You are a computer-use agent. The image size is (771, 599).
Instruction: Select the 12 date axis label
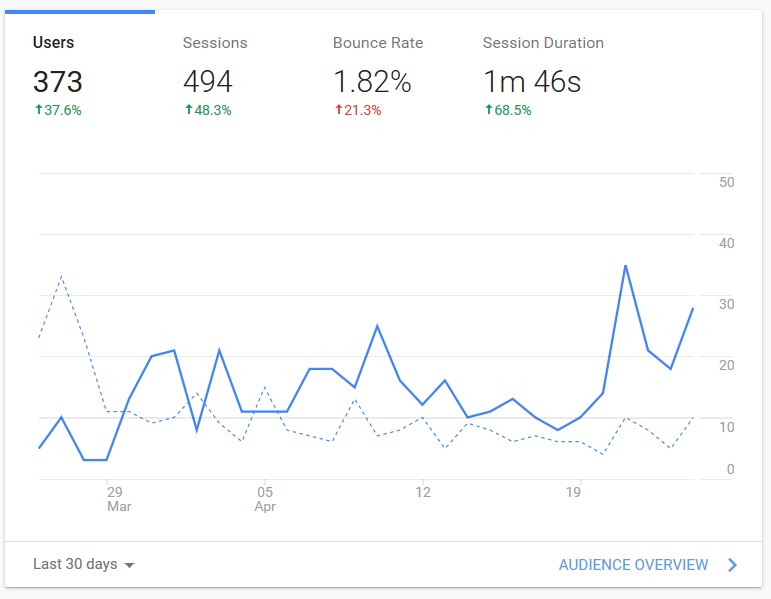click(423, 492)
